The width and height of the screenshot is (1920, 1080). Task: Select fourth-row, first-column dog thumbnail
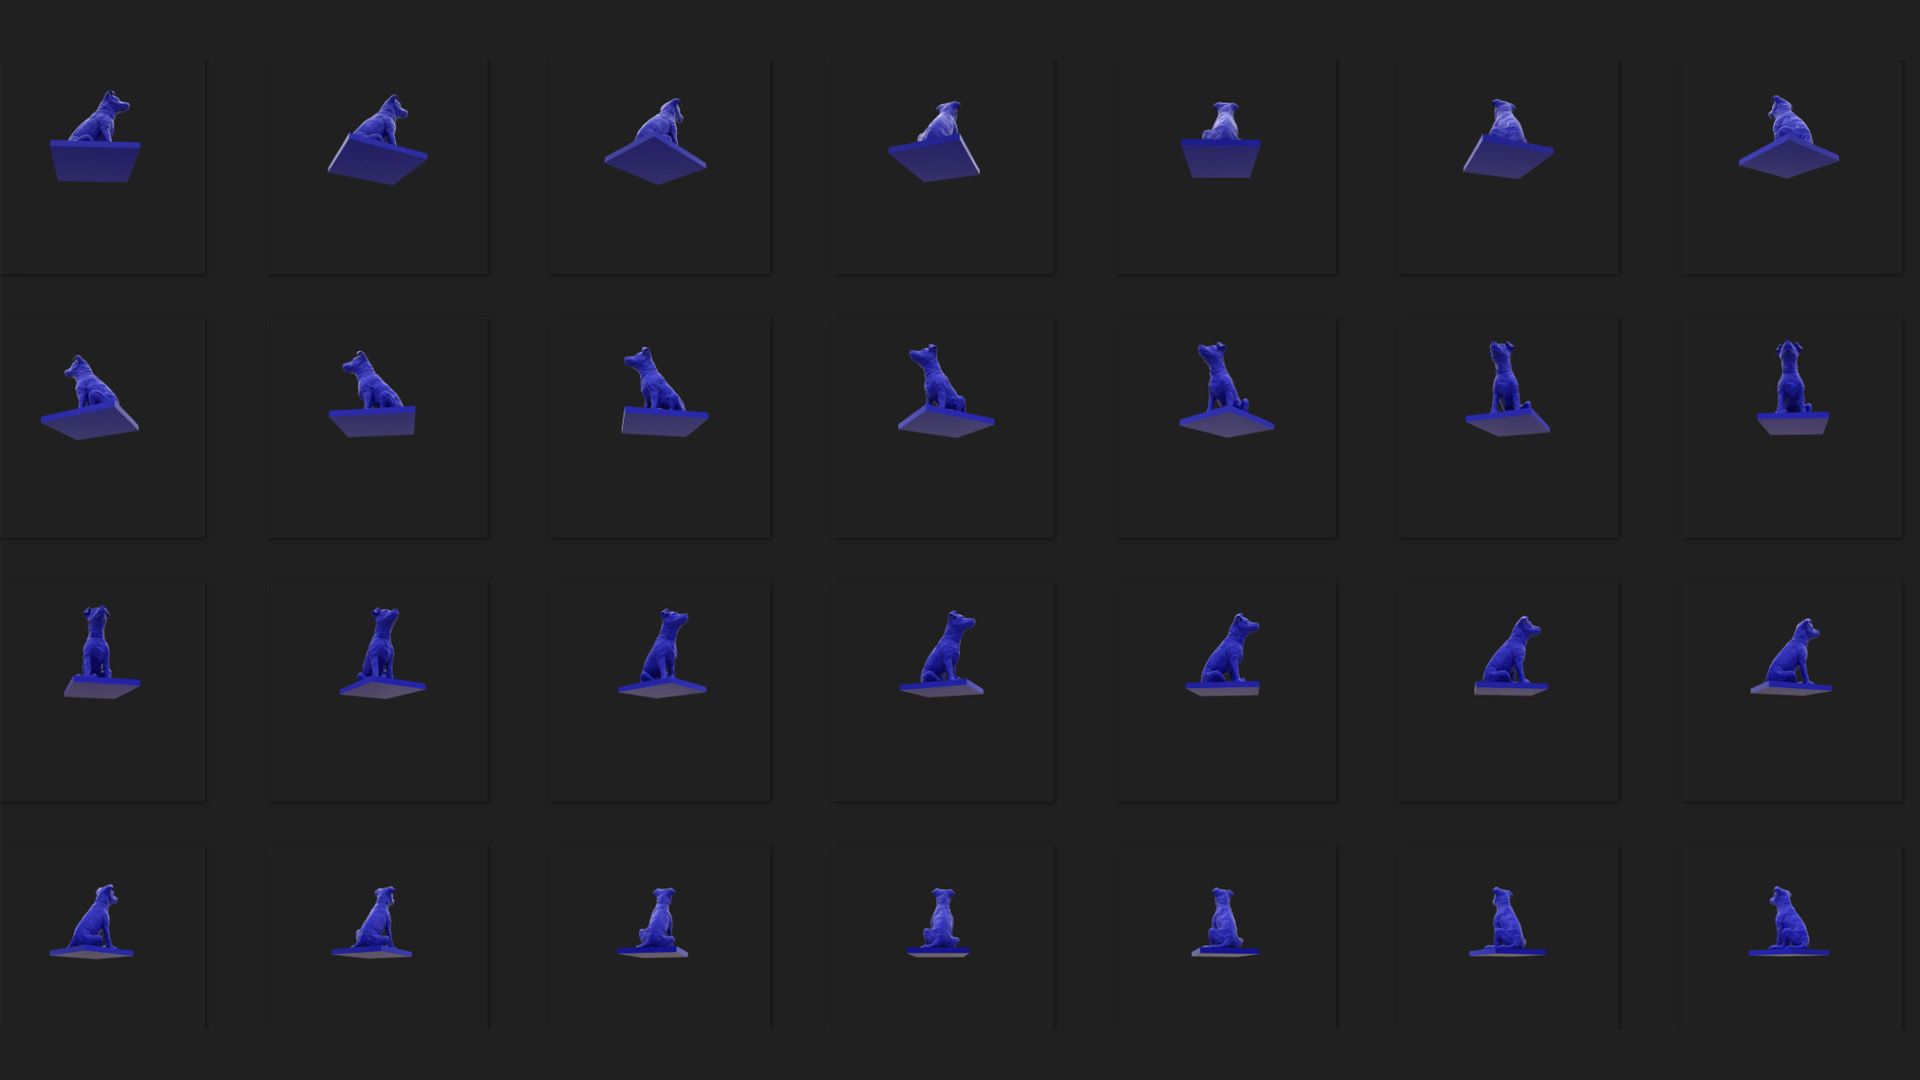102,938
